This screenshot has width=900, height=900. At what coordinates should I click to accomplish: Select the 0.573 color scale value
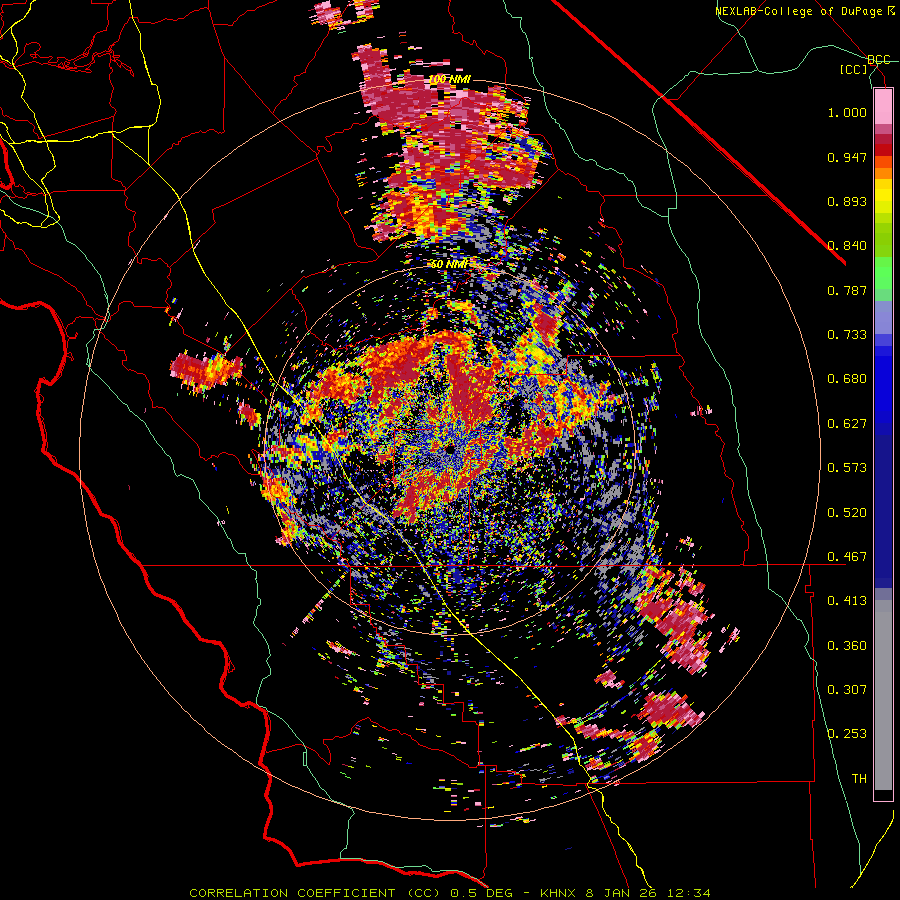[x=847, y=468]
